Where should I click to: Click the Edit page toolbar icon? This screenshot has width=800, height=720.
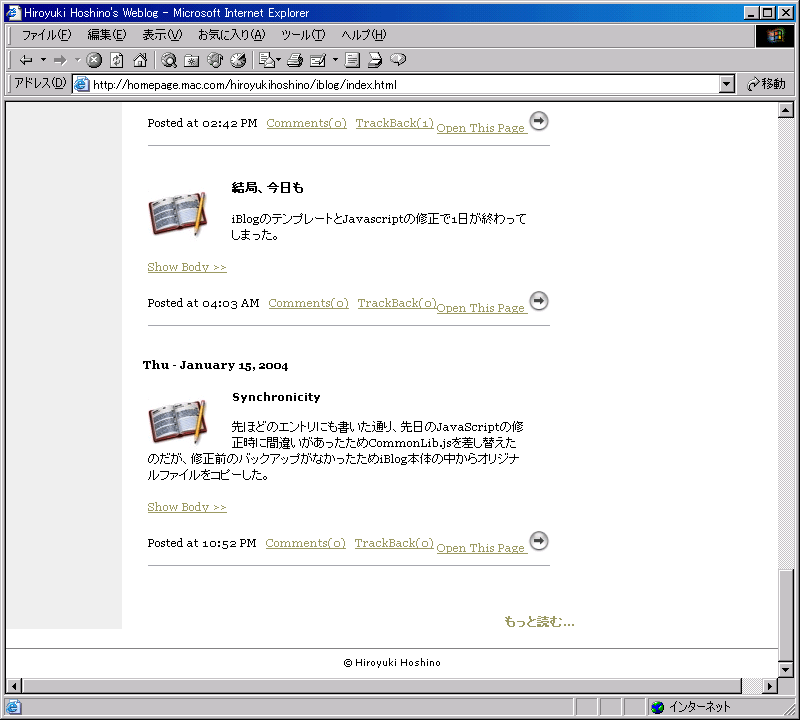tap(318, 60)
